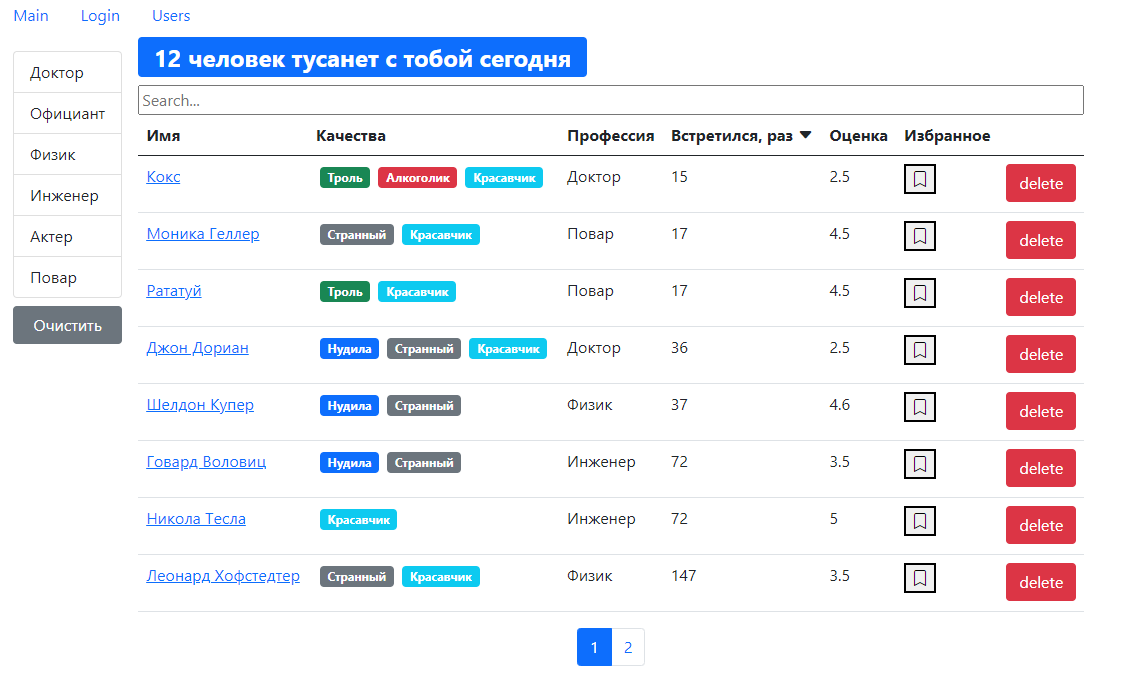Delete the Рататуй row

click(1040, 297)
